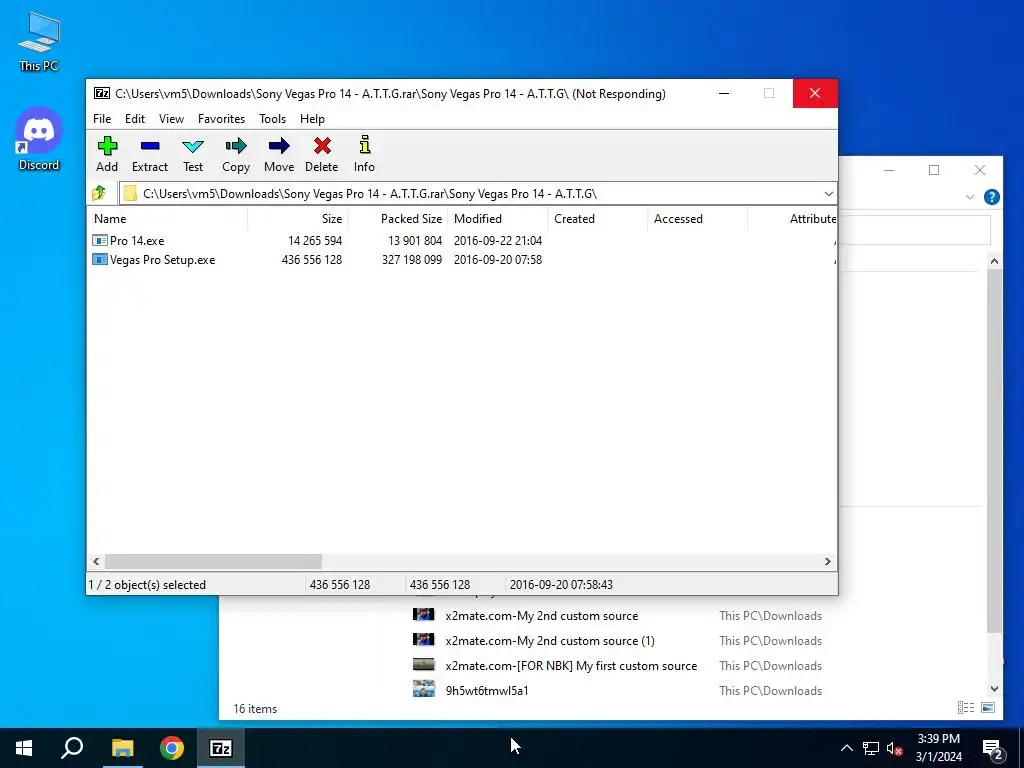The width and height of the screenshot is (1024, 768).
Task: Click the Test archive icon
Action: [x=193, y=146]
